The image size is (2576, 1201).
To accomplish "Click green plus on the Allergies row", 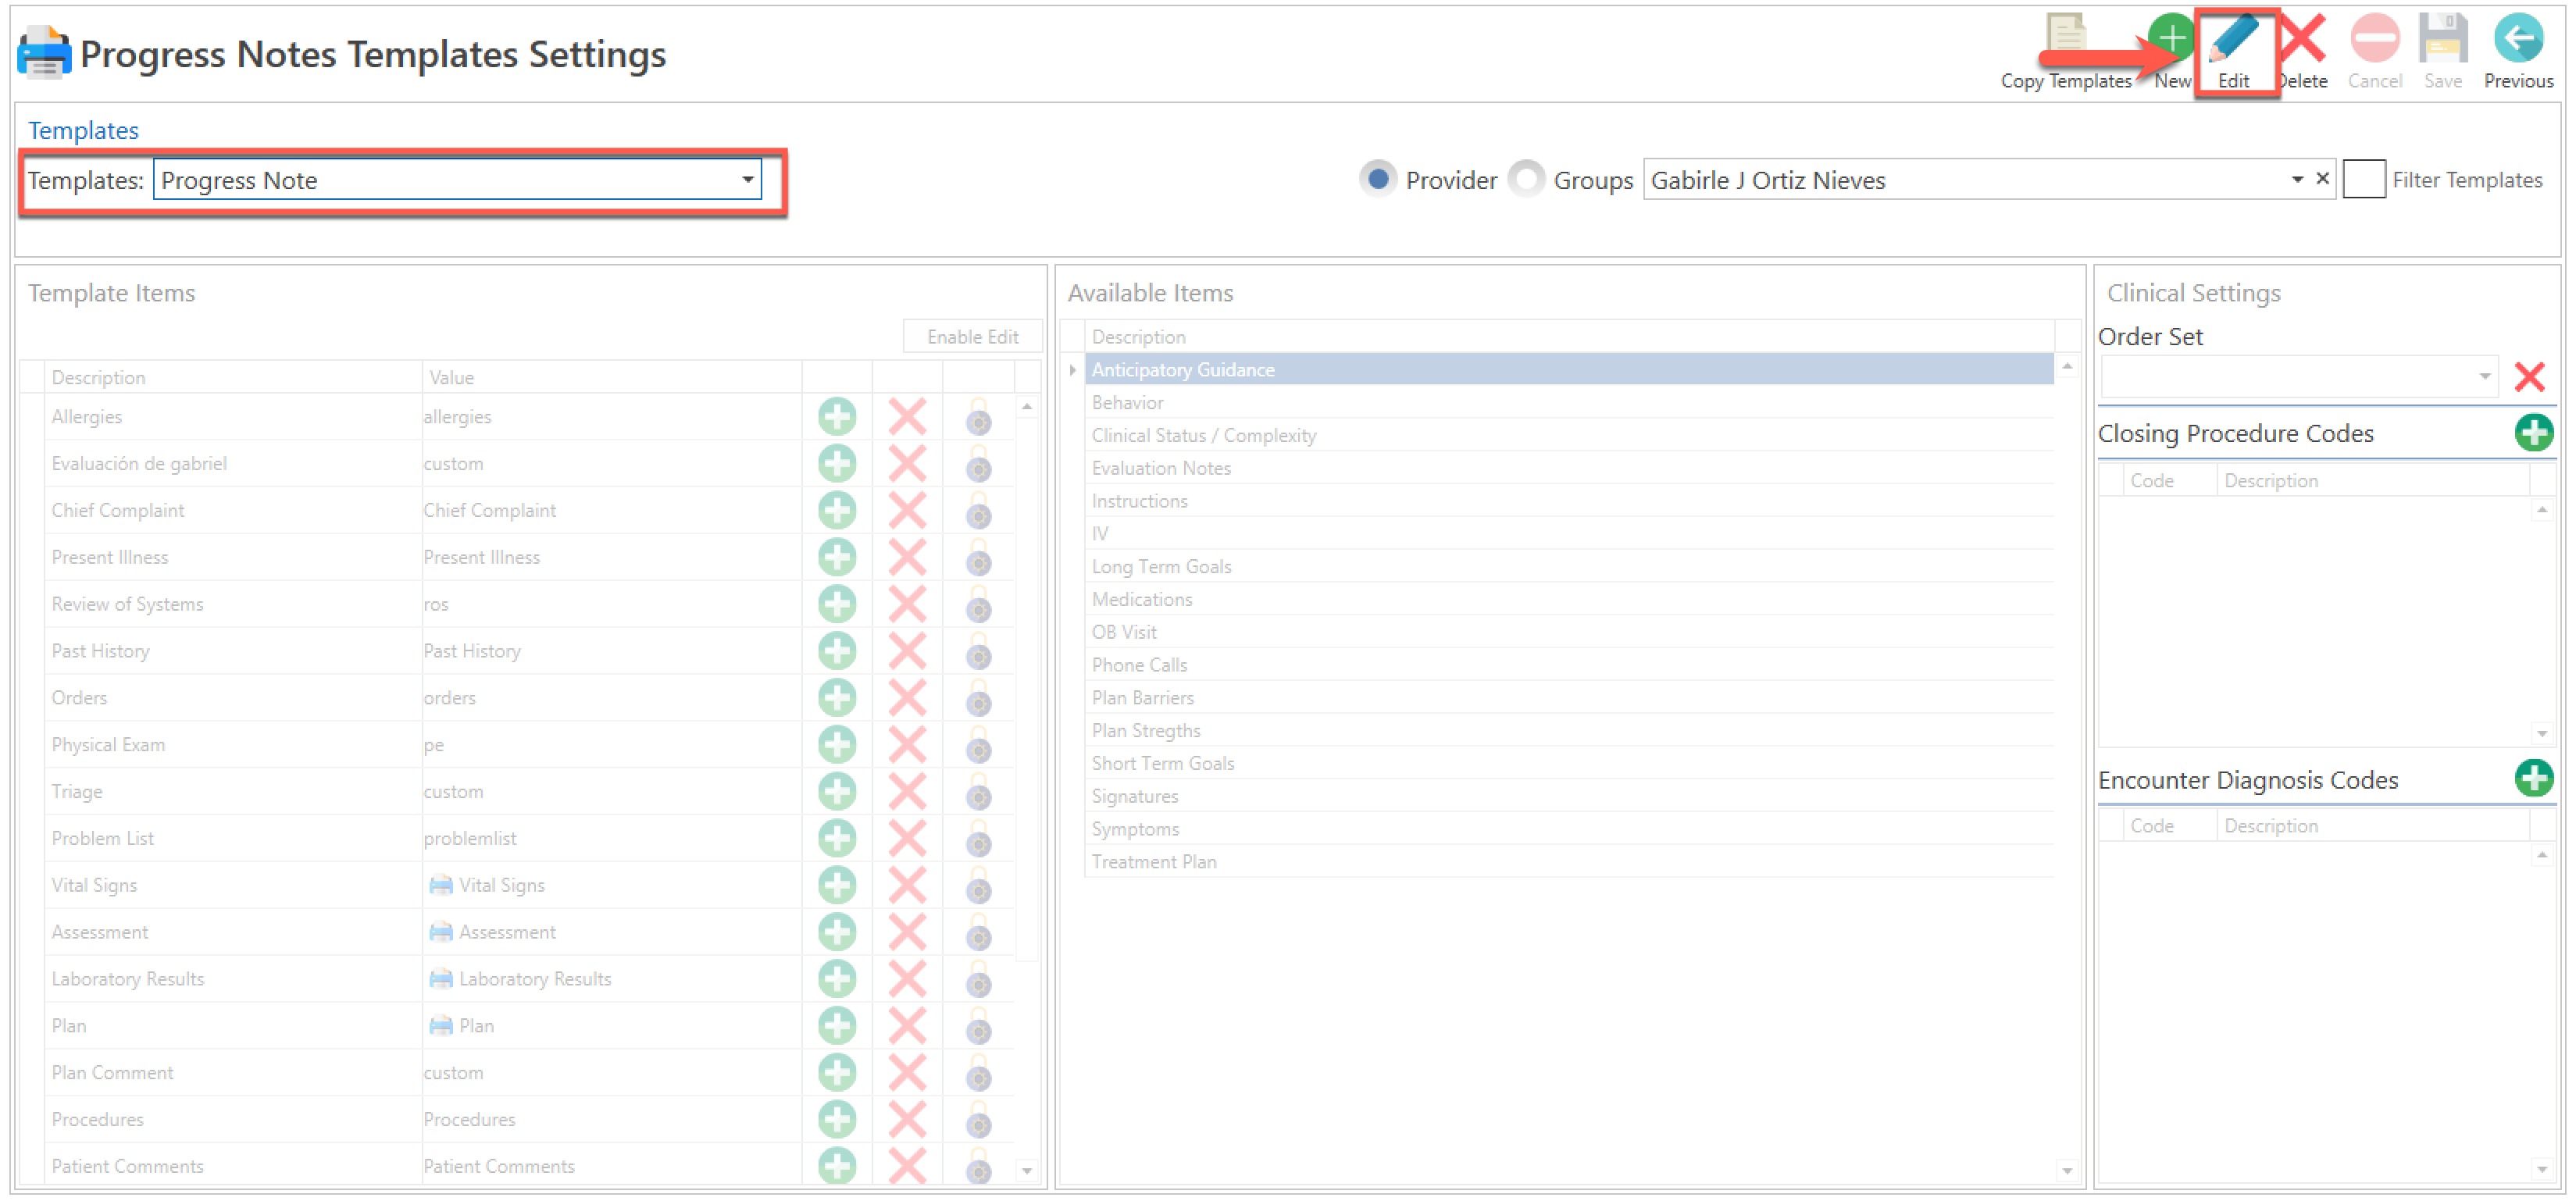I will tap(837, 417).
